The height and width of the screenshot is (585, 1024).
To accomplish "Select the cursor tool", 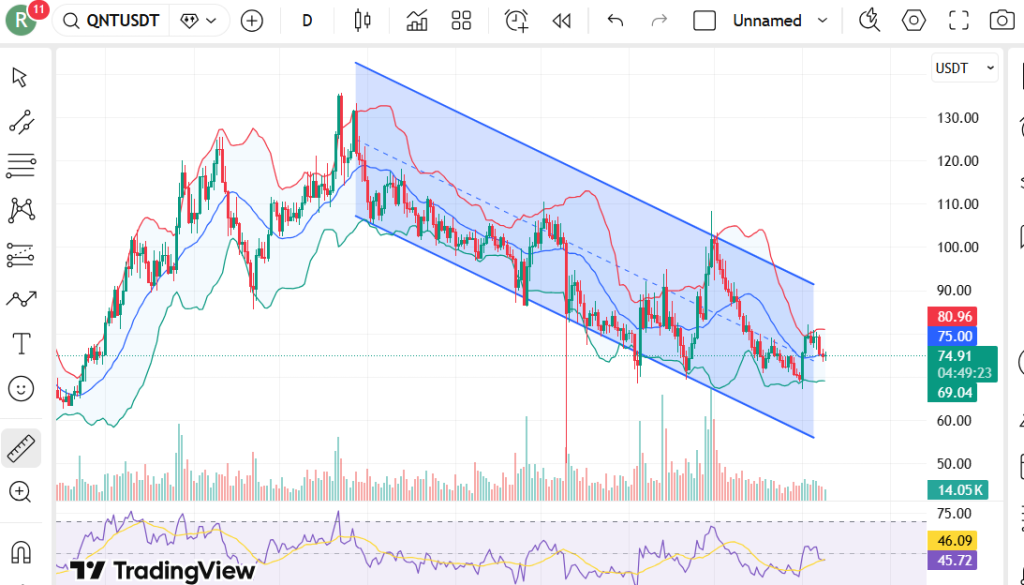I will pos(21,77).
